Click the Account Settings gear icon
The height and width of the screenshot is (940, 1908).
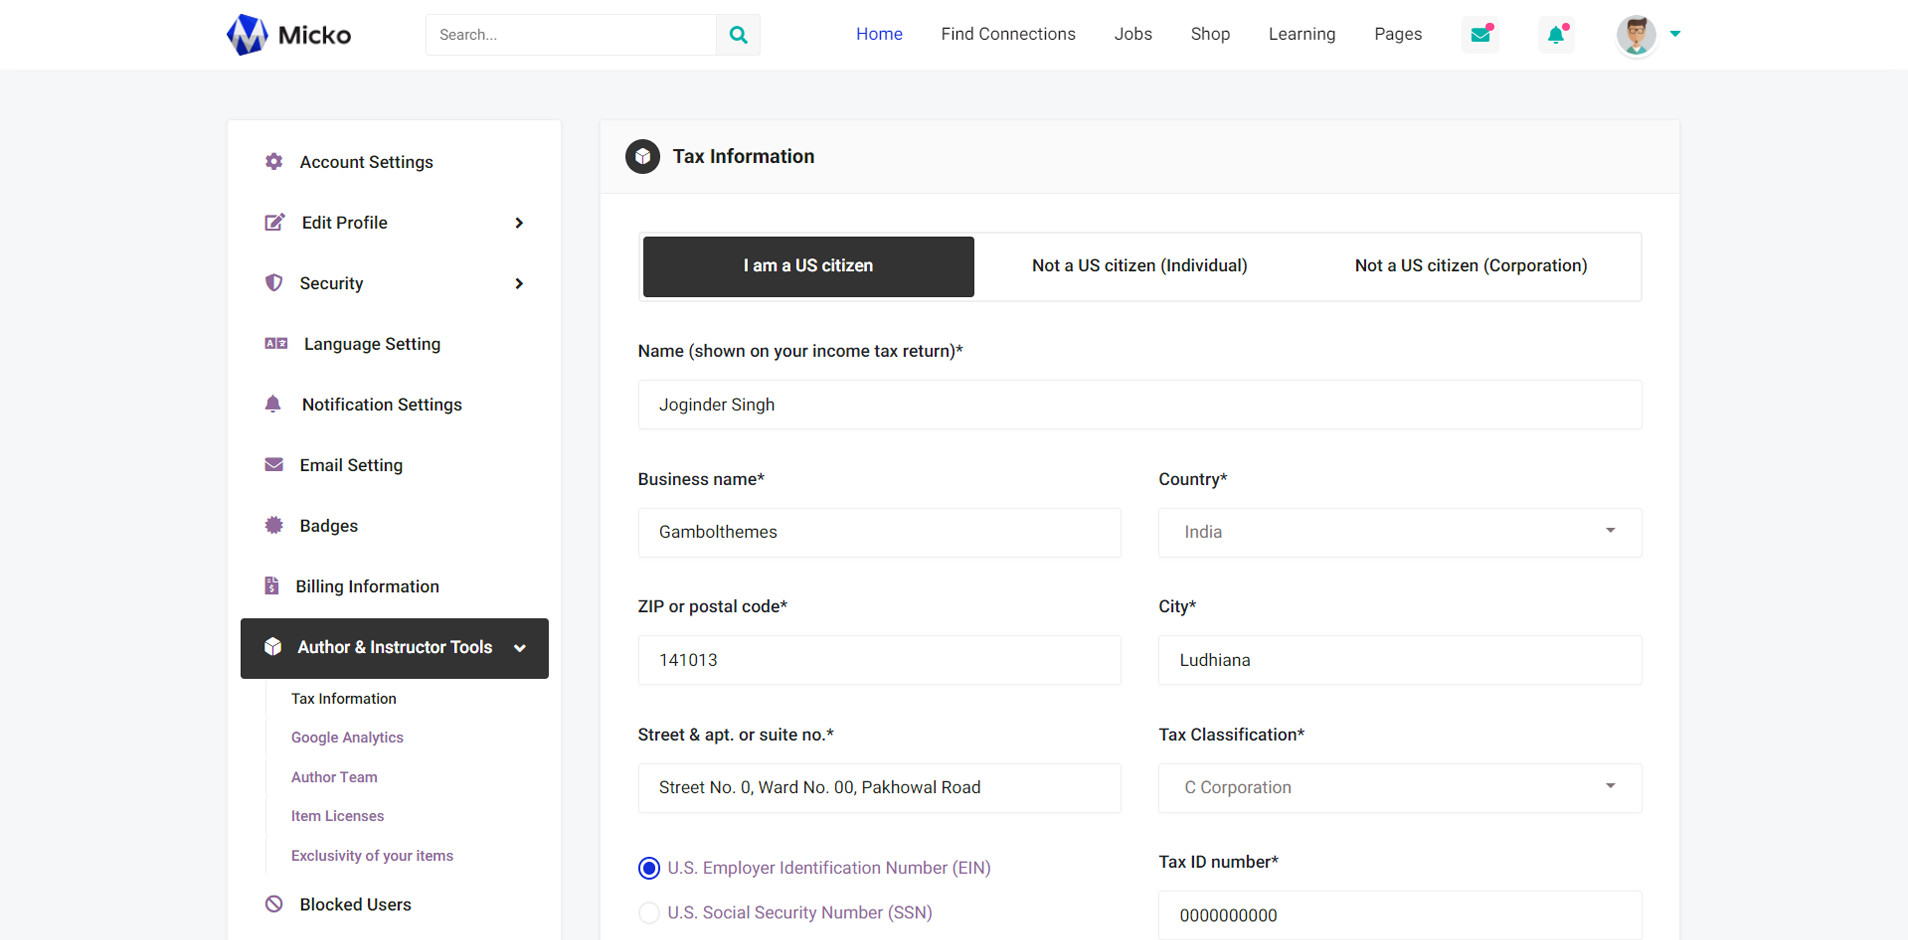pos(274,162)
